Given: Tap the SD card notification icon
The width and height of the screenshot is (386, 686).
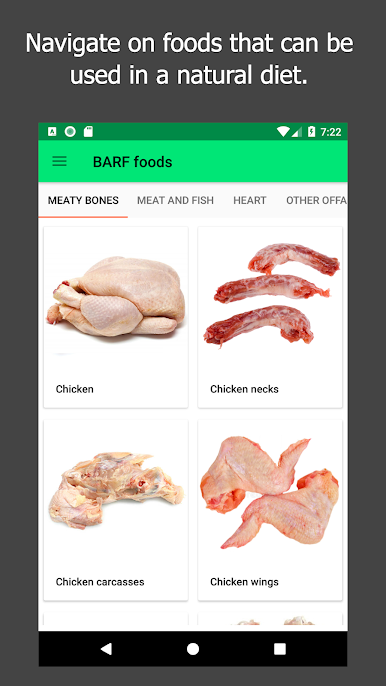Looking at the screenshot, I should (88, 131).
